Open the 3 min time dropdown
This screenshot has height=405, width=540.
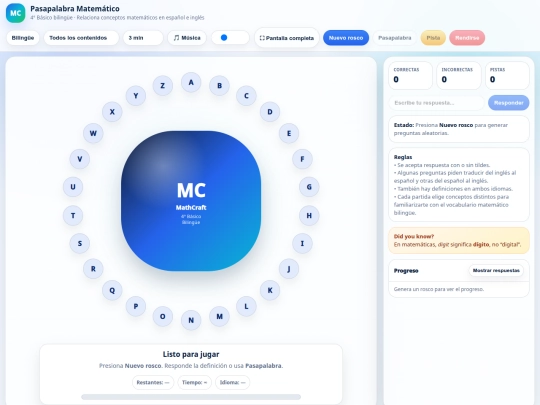(x=143, y=38)
